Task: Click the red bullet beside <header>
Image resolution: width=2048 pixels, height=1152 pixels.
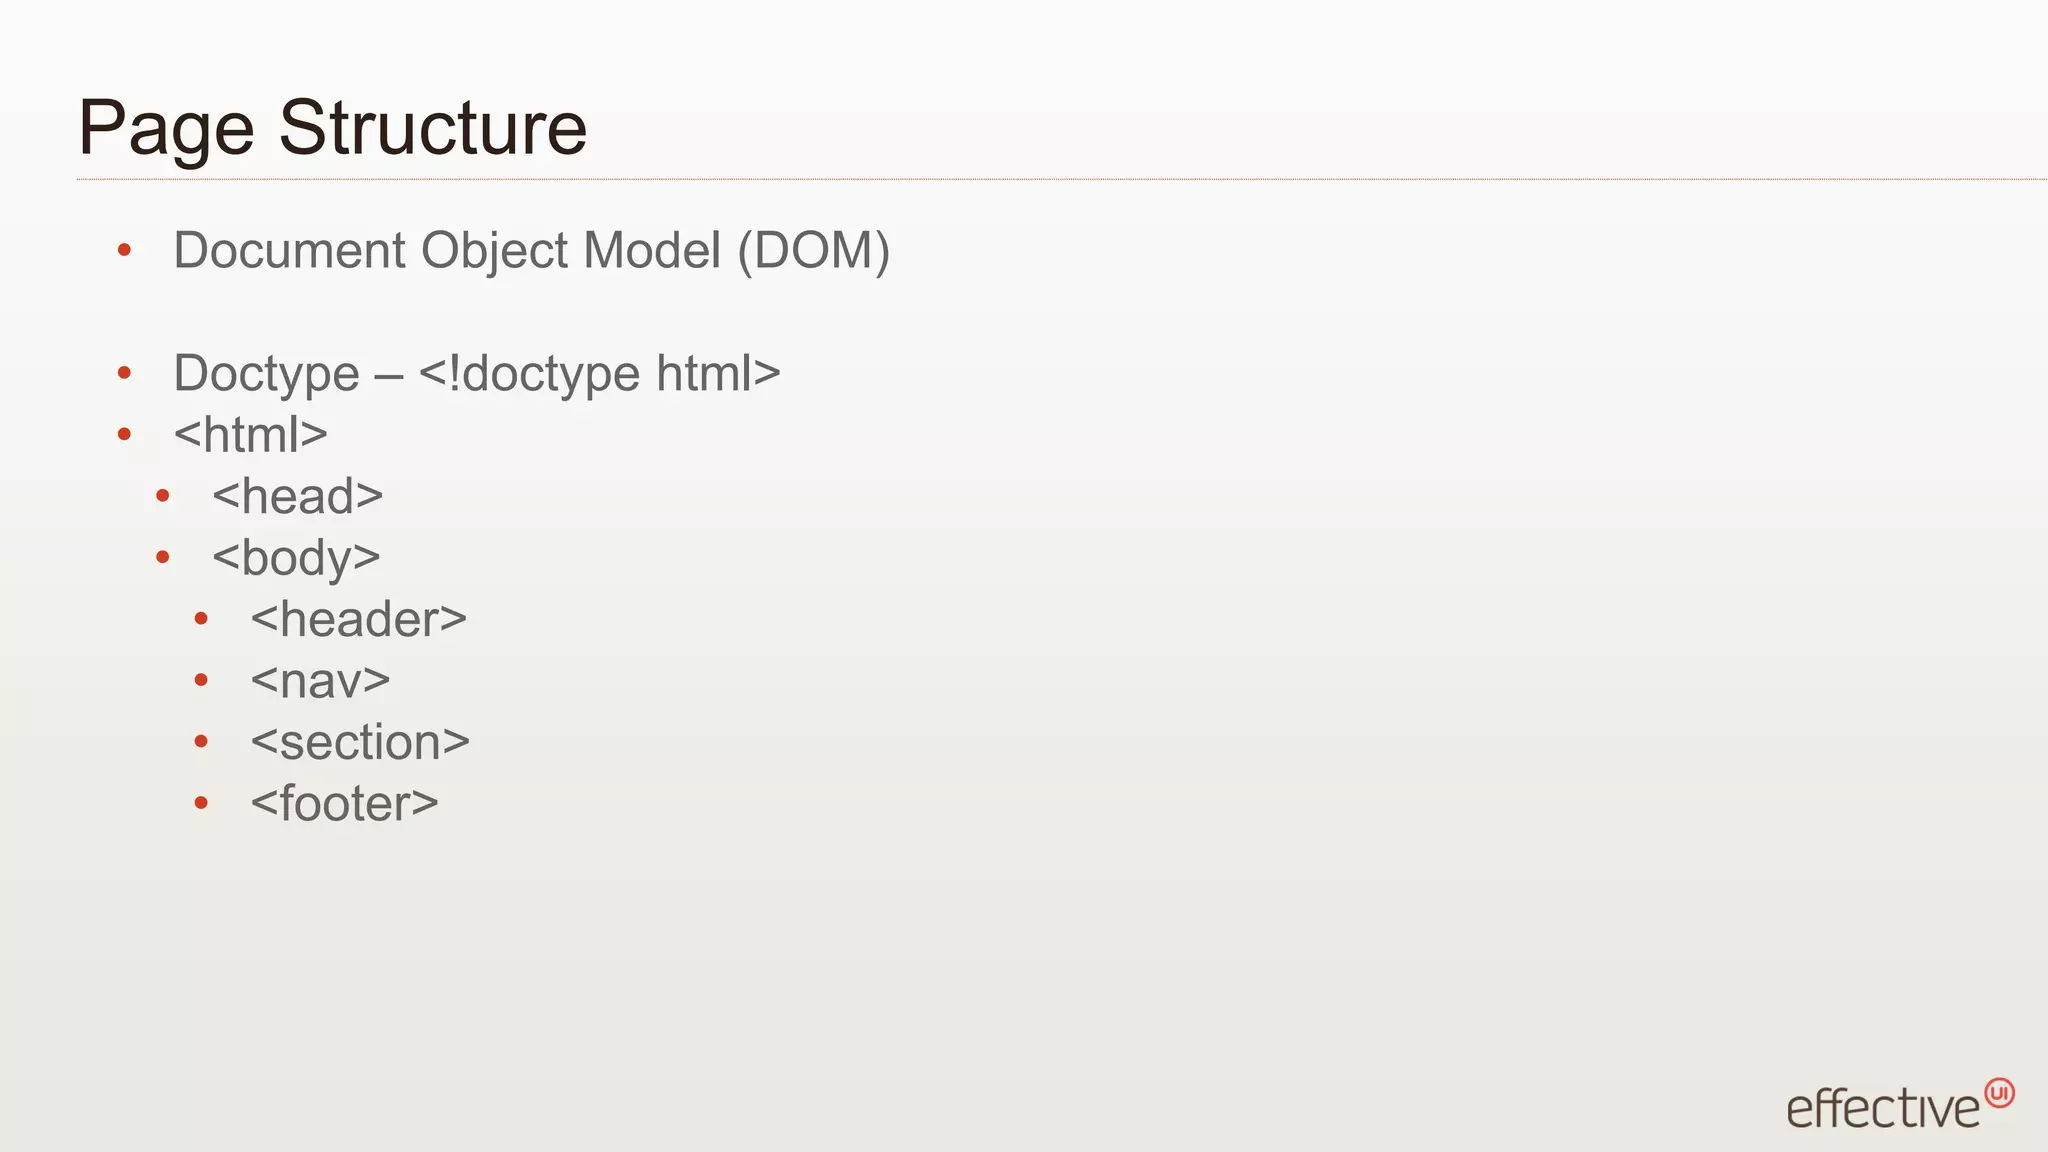Action: point(201,619)
